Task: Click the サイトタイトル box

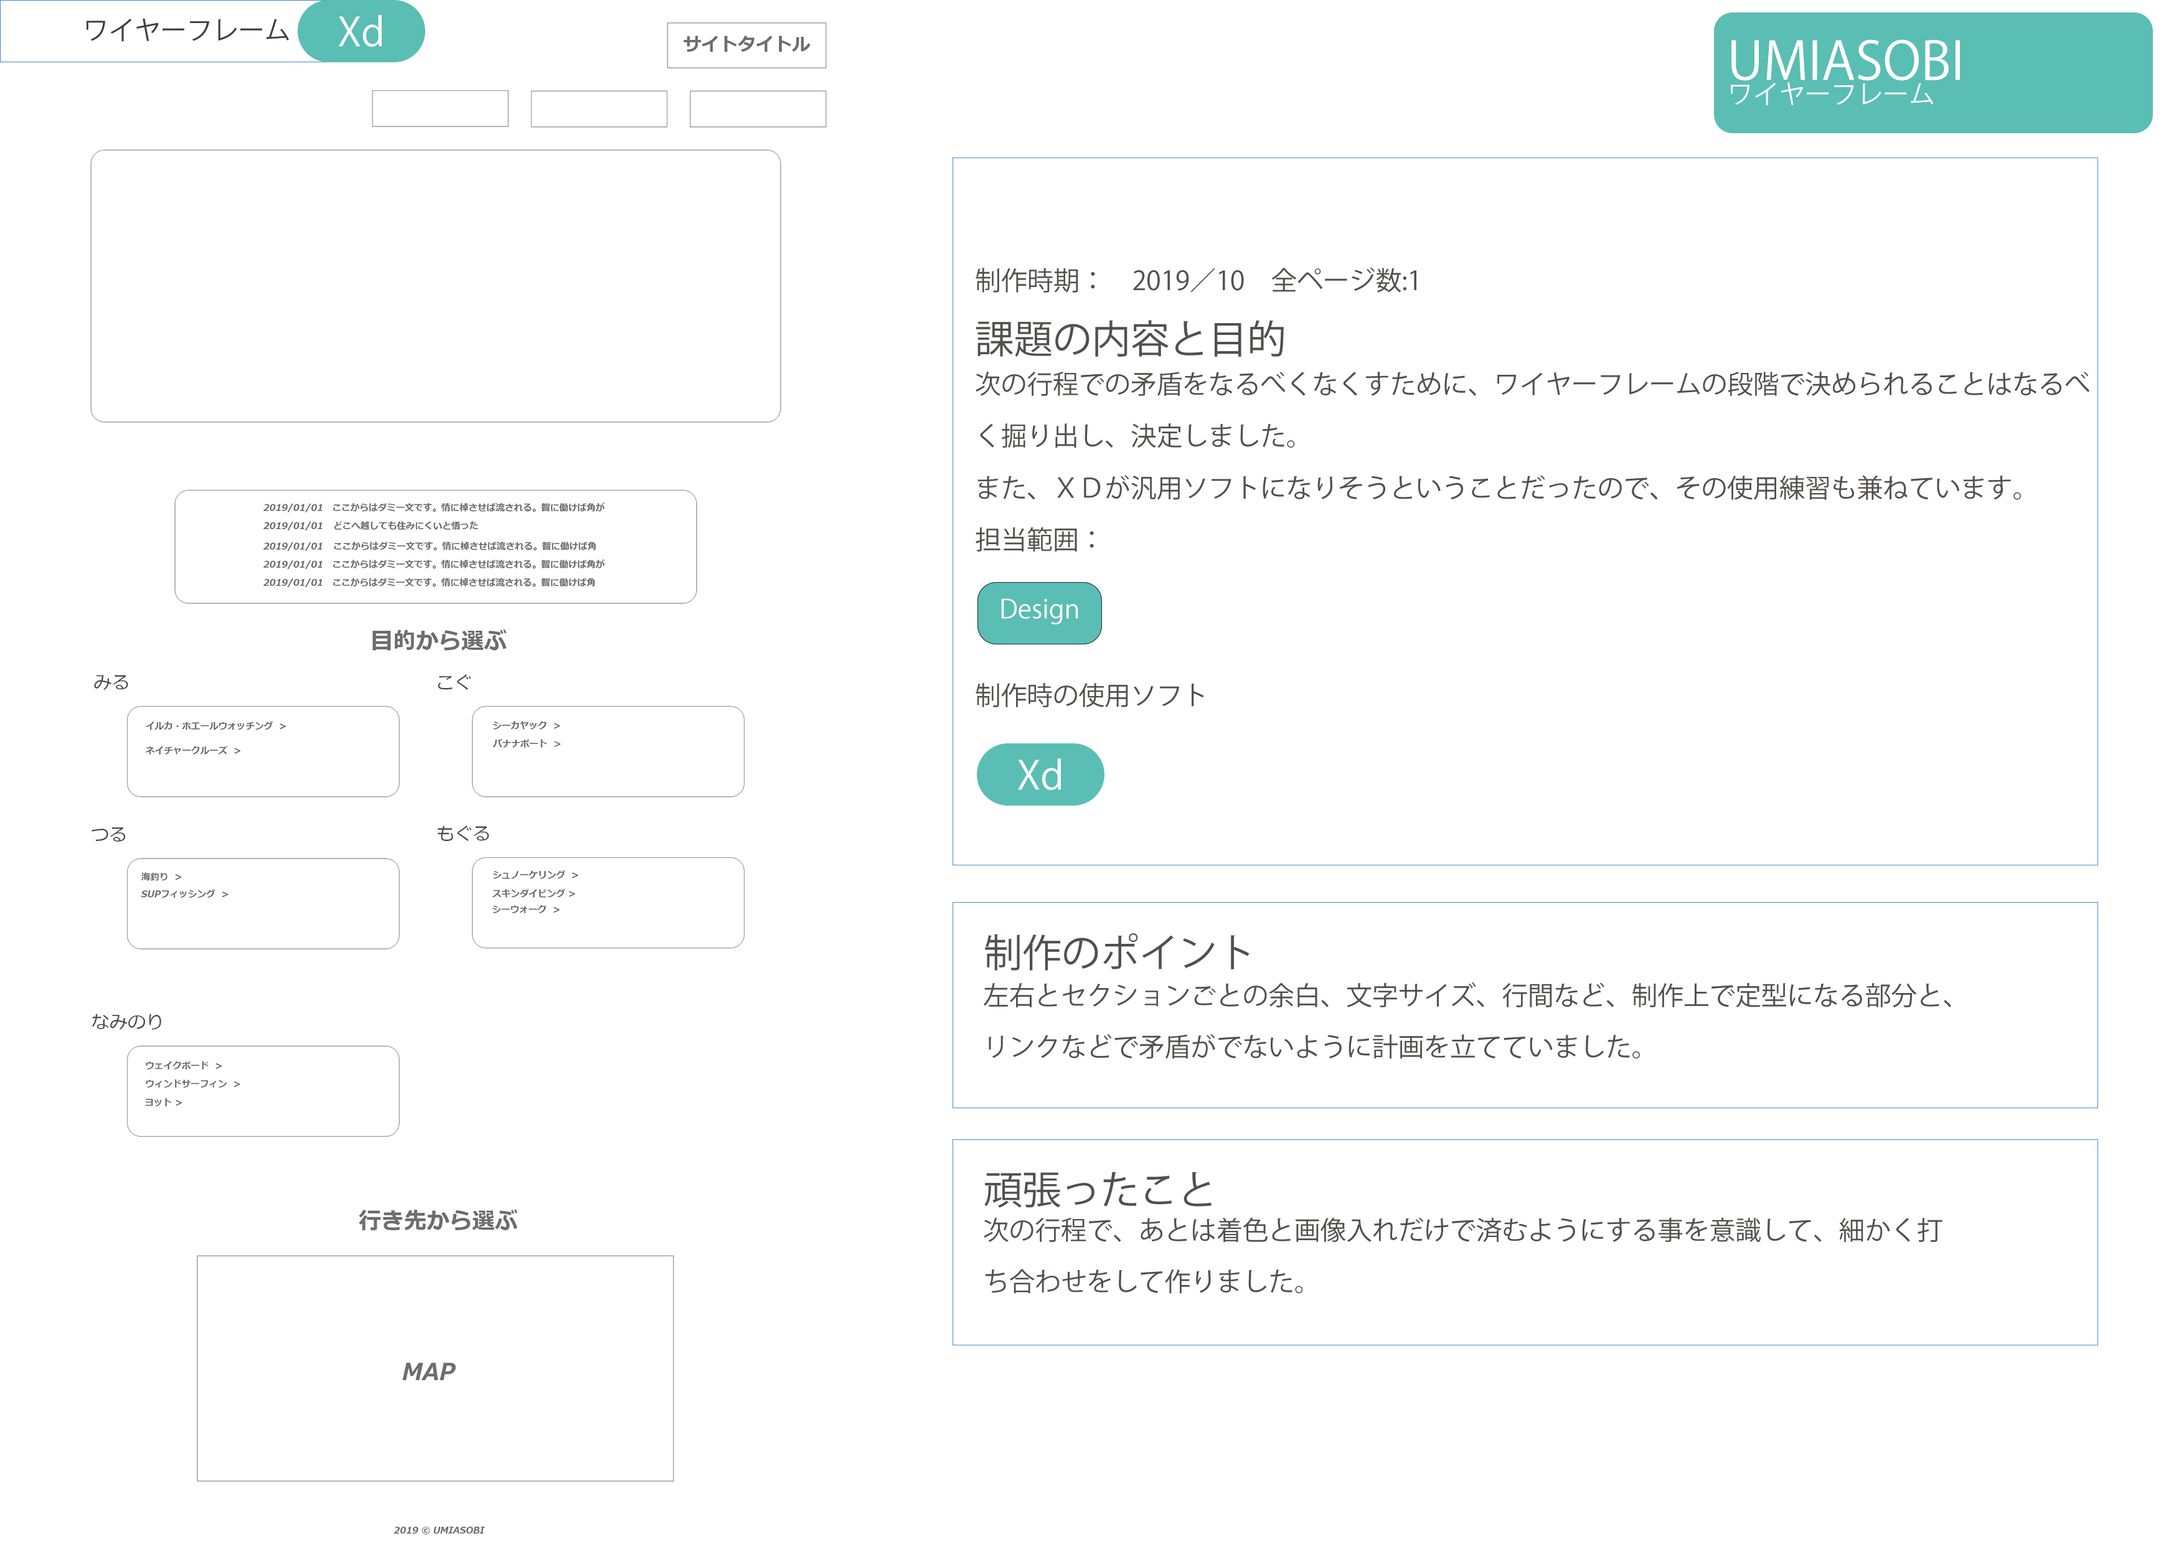Action: (x=746, y=45)
